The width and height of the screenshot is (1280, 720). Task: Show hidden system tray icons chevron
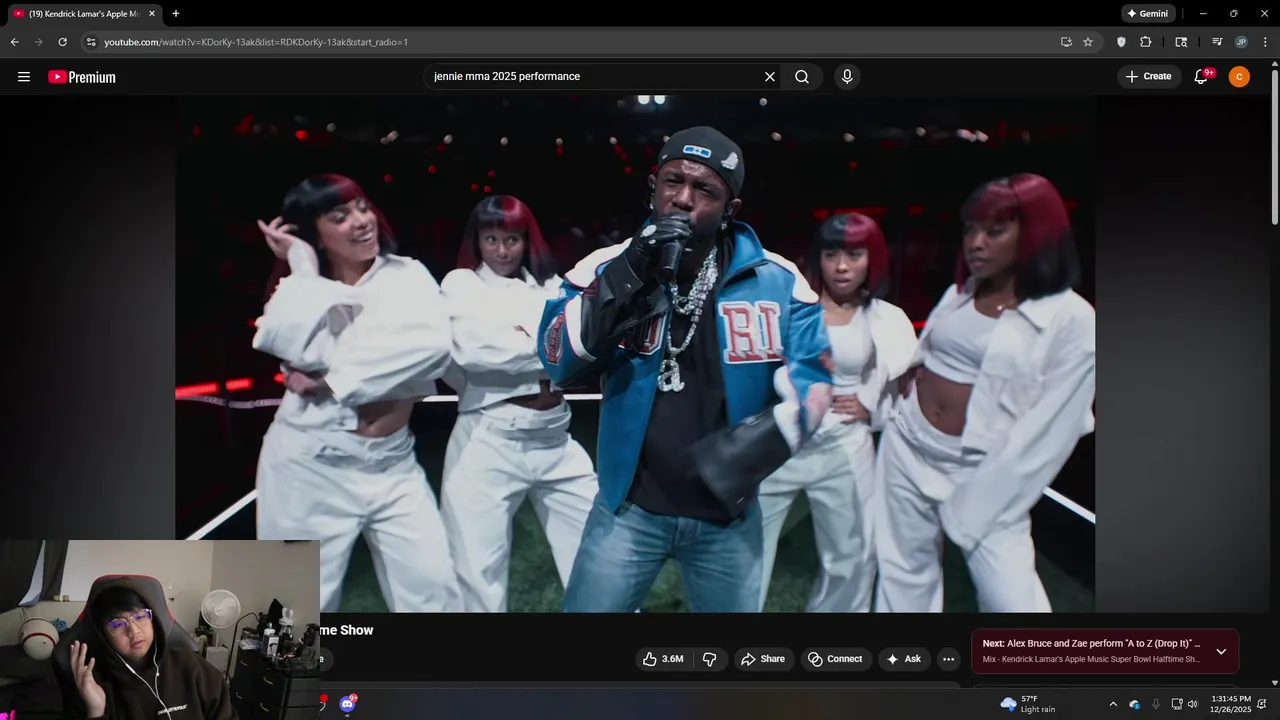[x=1113, y=704]
